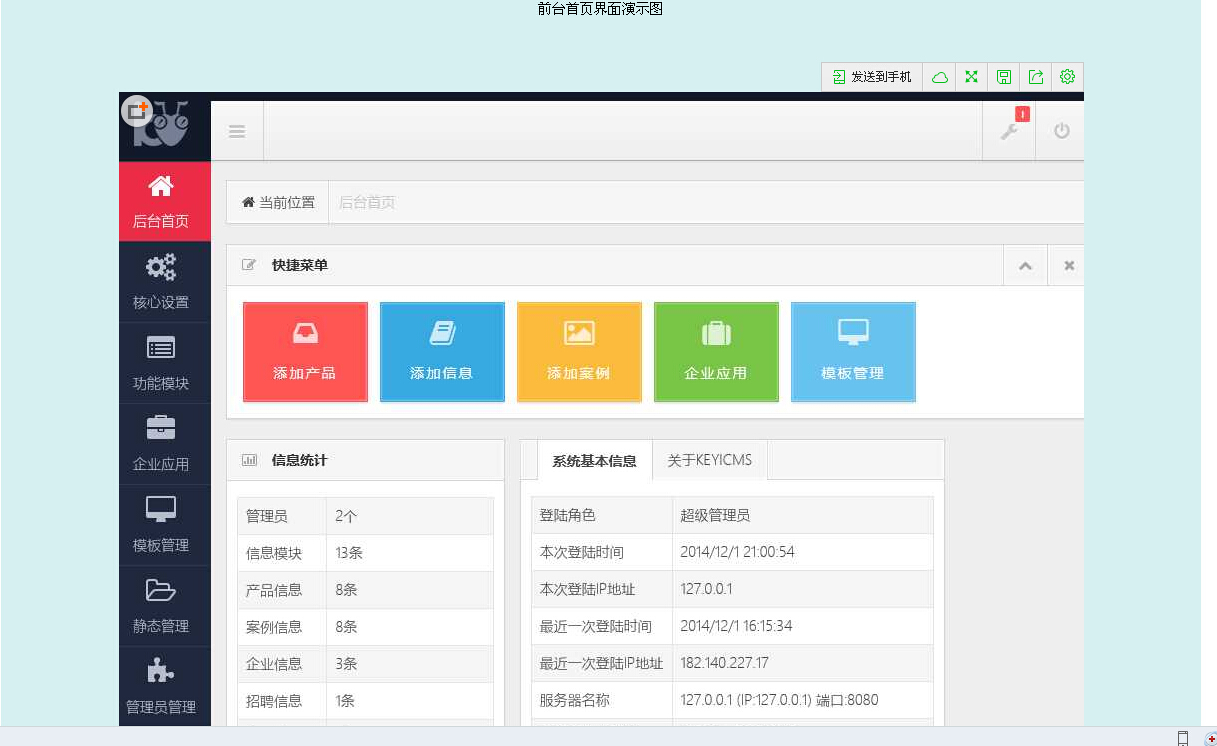Open 功能模块 in the sidebar

tap(164, 363)
